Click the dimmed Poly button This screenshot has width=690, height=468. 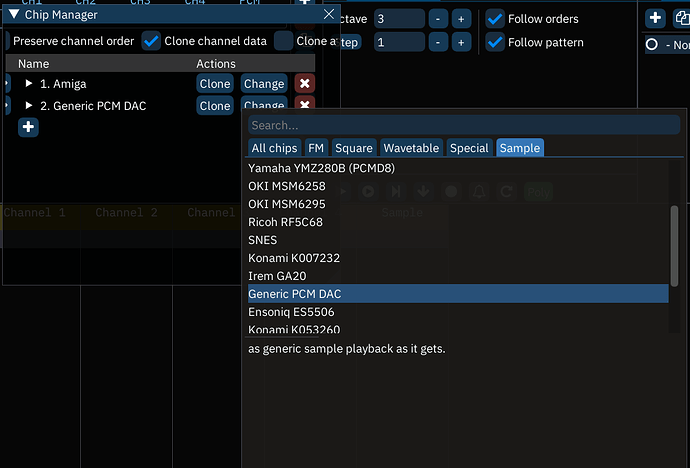[x=539, y=192]
